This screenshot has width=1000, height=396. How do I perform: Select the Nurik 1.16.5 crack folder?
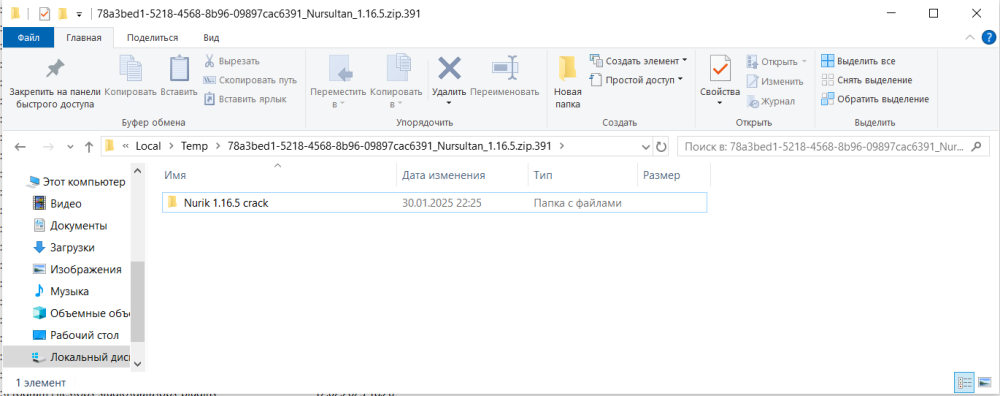434,203
